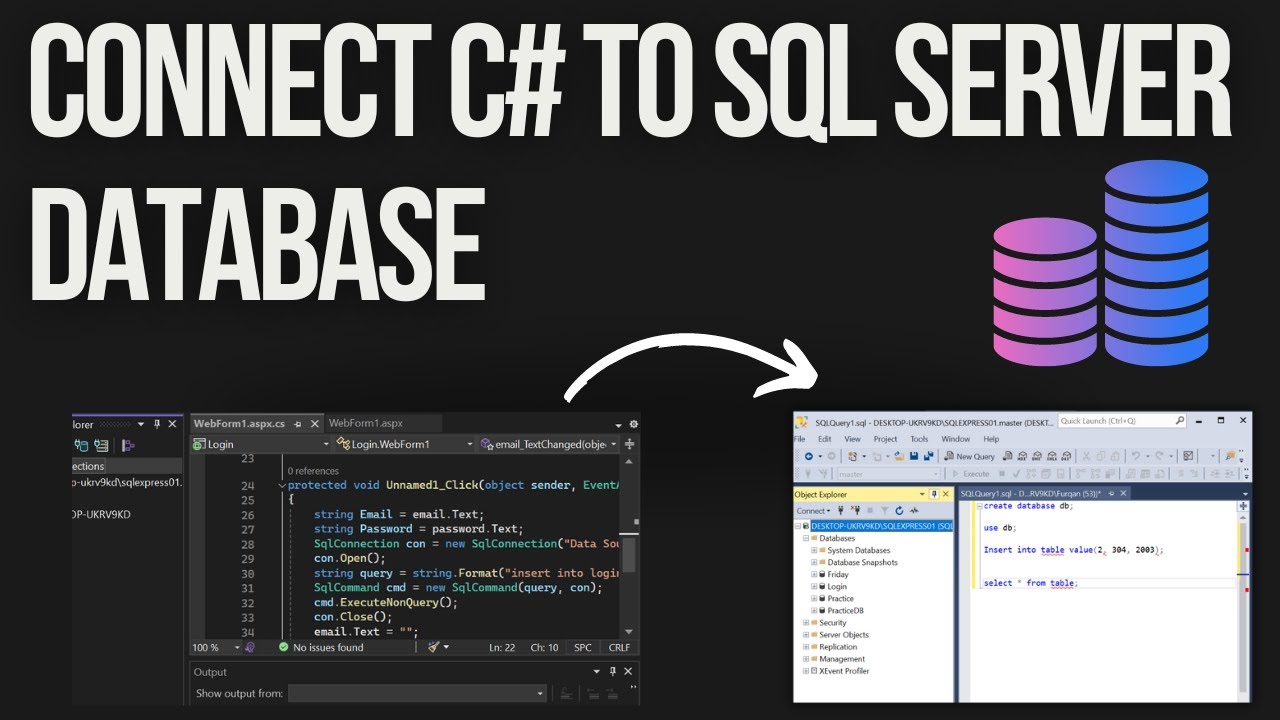Click New Query in the SSMS toolbar
The width and height of the screenshot is (1280, 720).
[x=970, y=456]
